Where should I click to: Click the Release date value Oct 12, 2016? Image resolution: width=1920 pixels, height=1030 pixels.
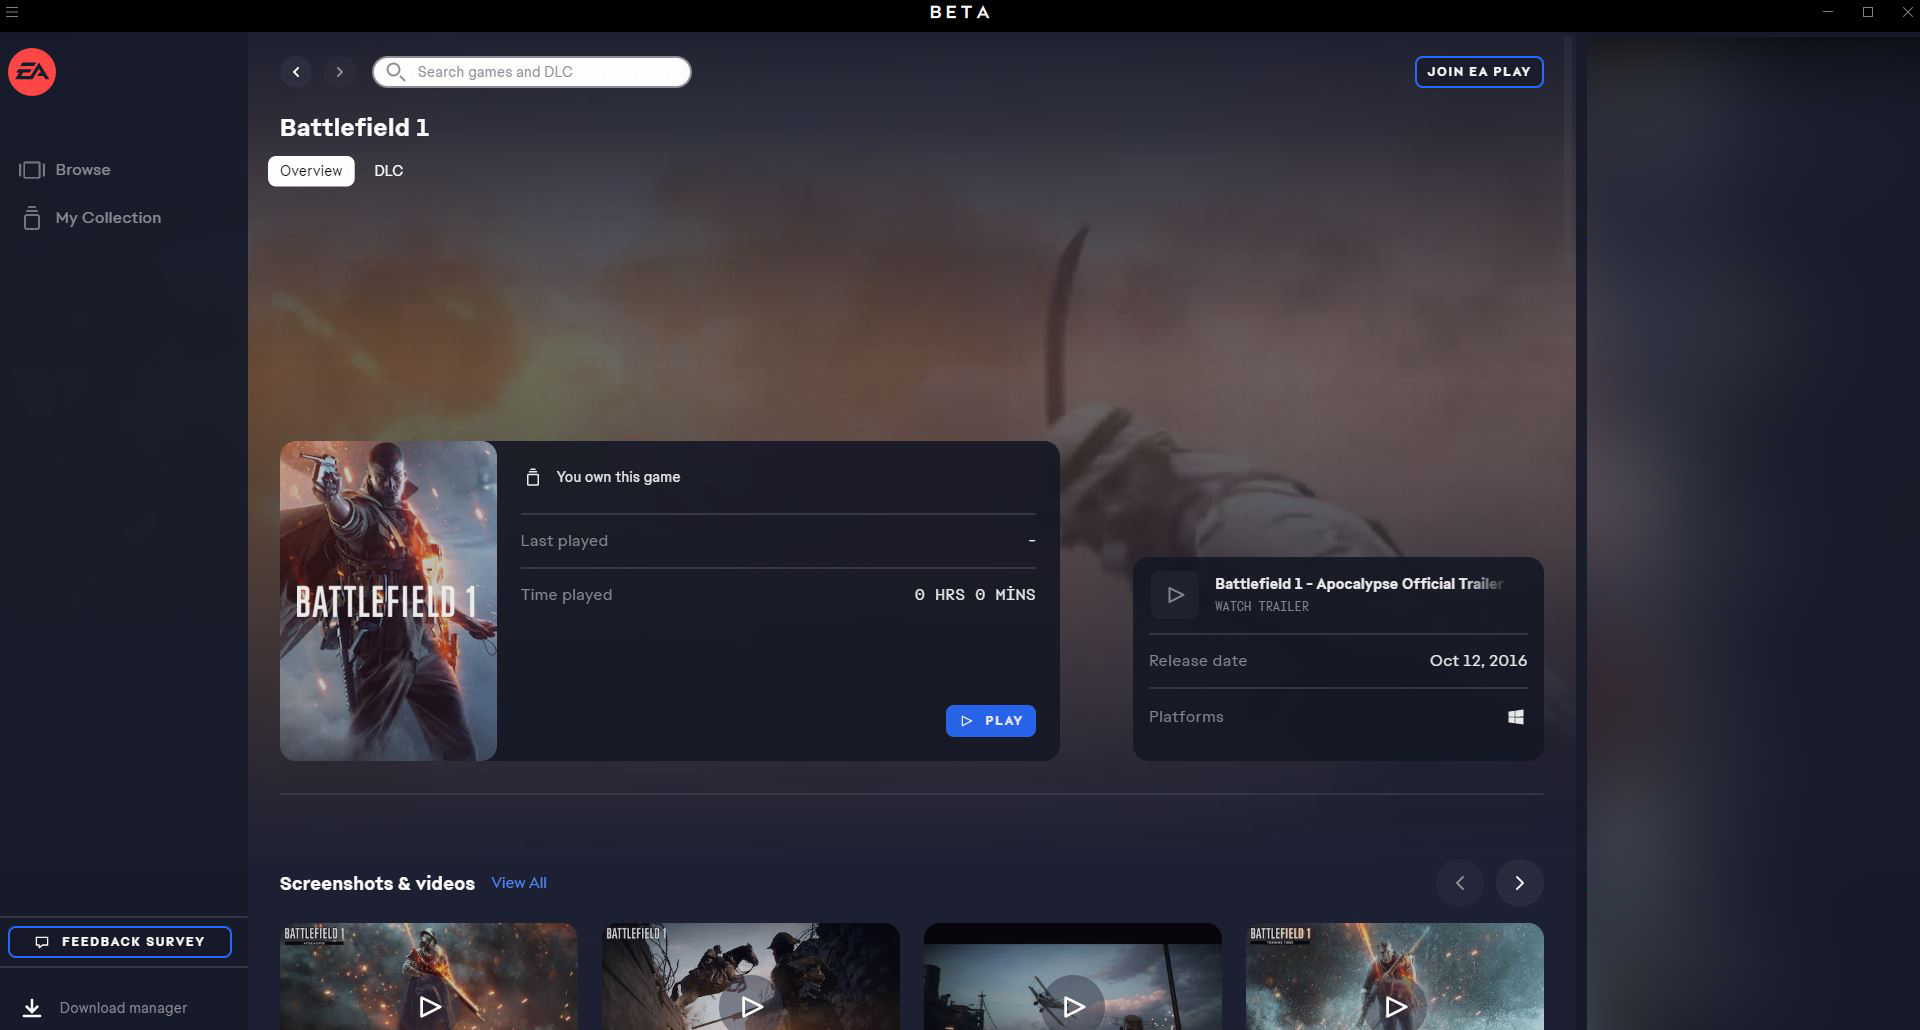tap(1478, 661)
